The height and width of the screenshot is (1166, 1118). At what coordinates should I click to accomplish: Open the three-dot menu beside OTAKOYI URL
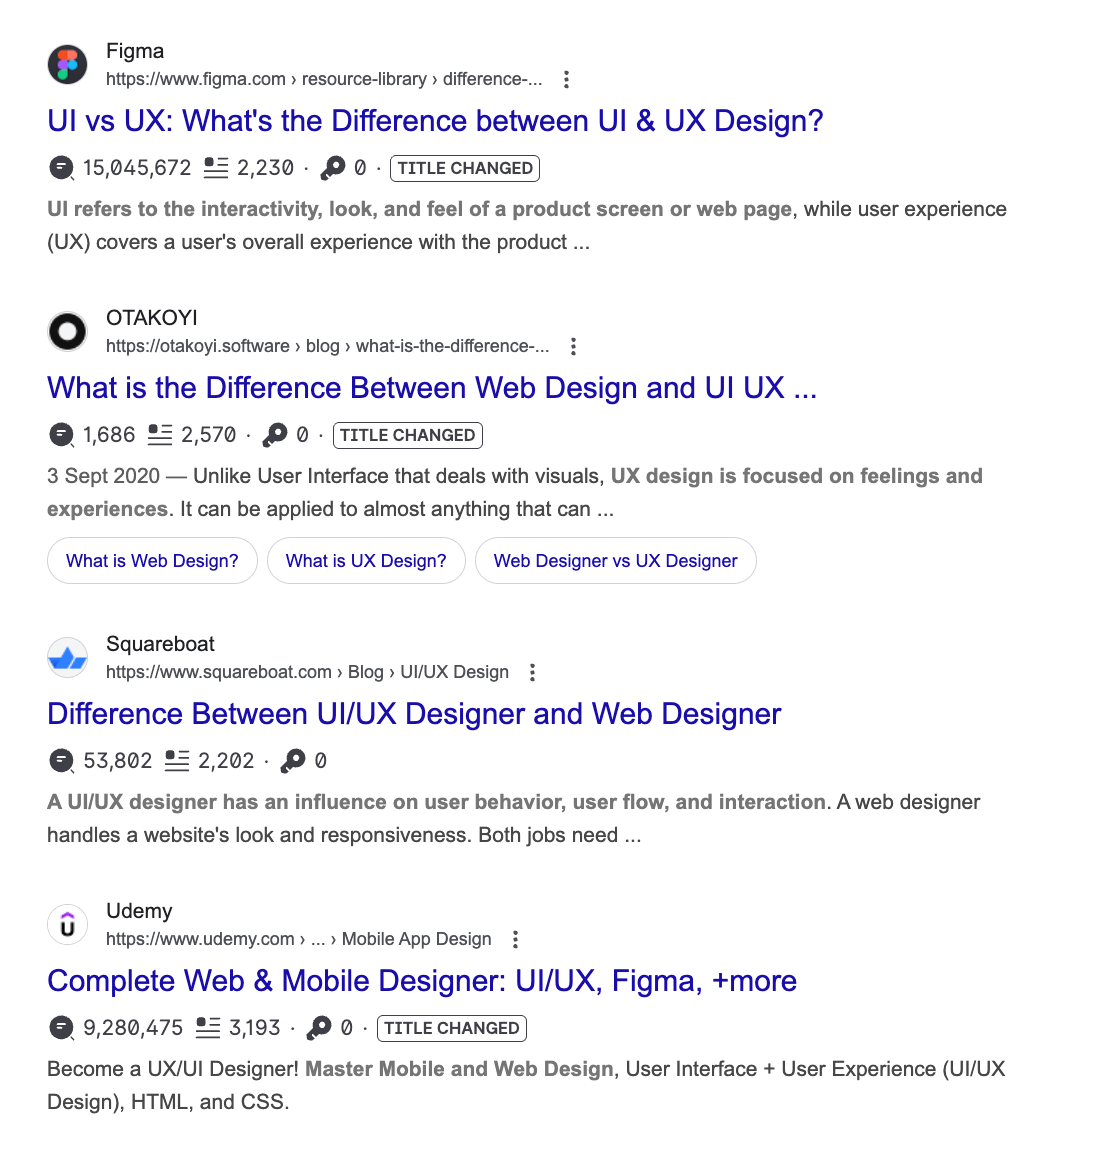click(573, 347)
